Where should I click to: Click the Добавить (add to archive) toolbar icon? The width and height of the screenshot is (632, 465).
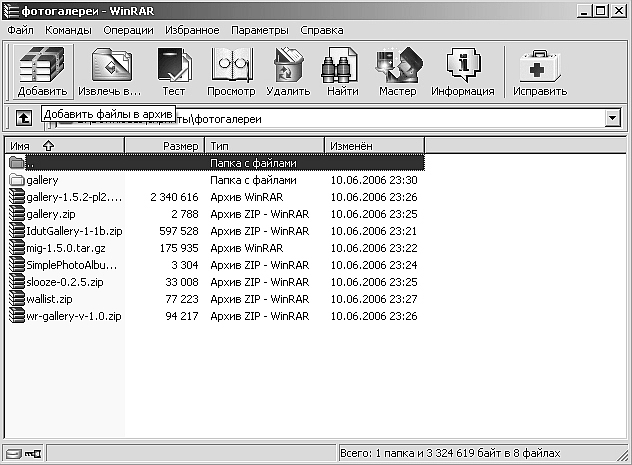pyautogui.click(x=42, y=64)
